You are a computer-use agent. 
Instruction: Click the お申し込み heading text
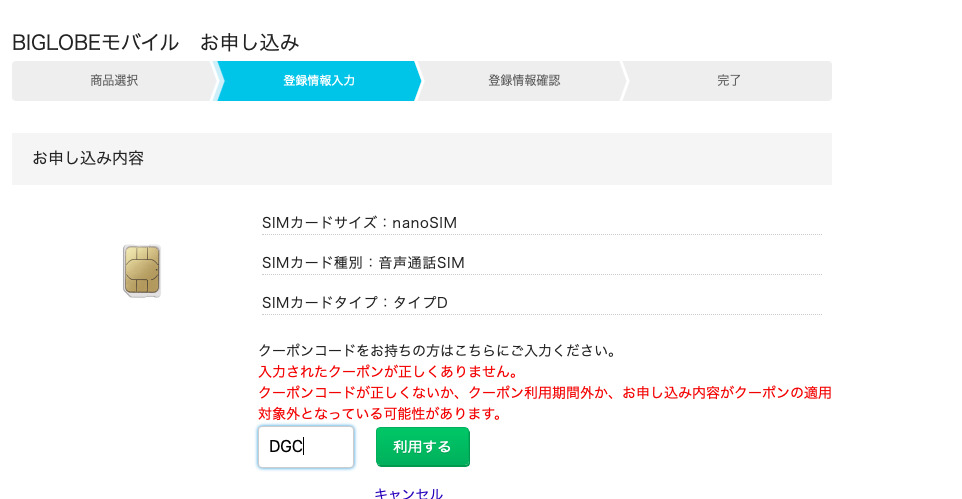(x=249, y=42)
